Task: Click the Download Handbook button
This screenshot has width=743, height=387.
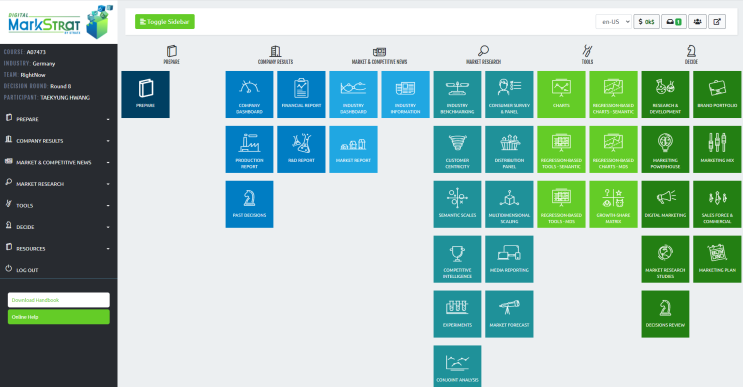Action: pos(59,300)
